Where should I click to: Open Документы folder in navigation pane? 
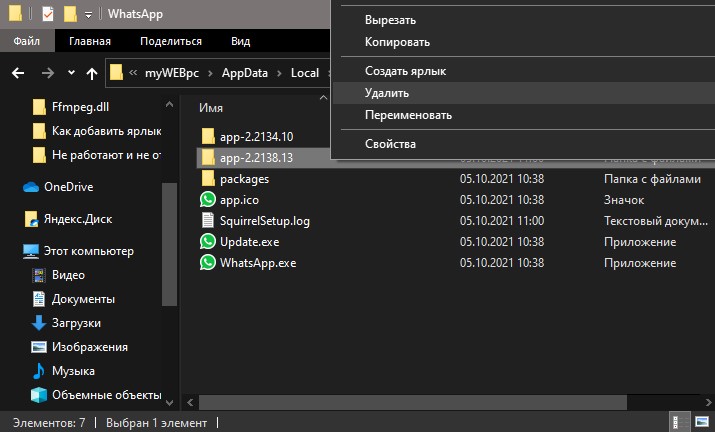83,299
